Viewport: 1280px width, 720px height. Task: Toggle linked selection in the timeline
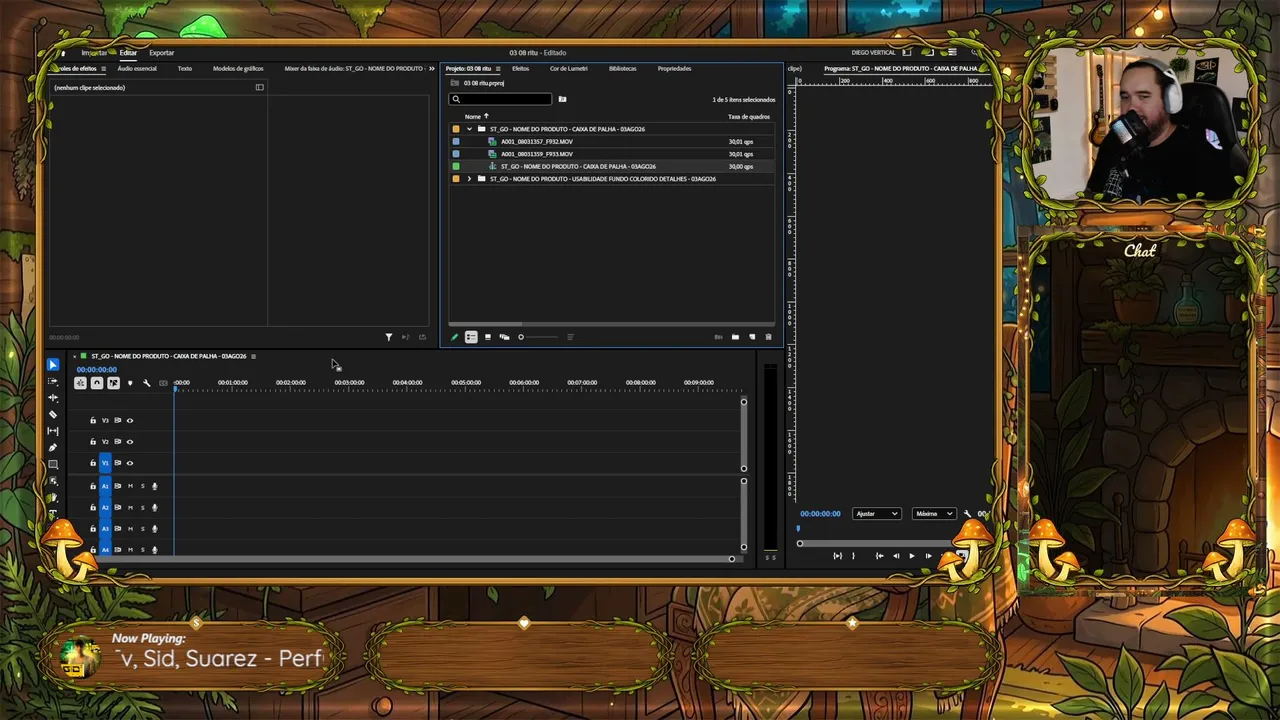pyautogui.click(x=113, y=383)
